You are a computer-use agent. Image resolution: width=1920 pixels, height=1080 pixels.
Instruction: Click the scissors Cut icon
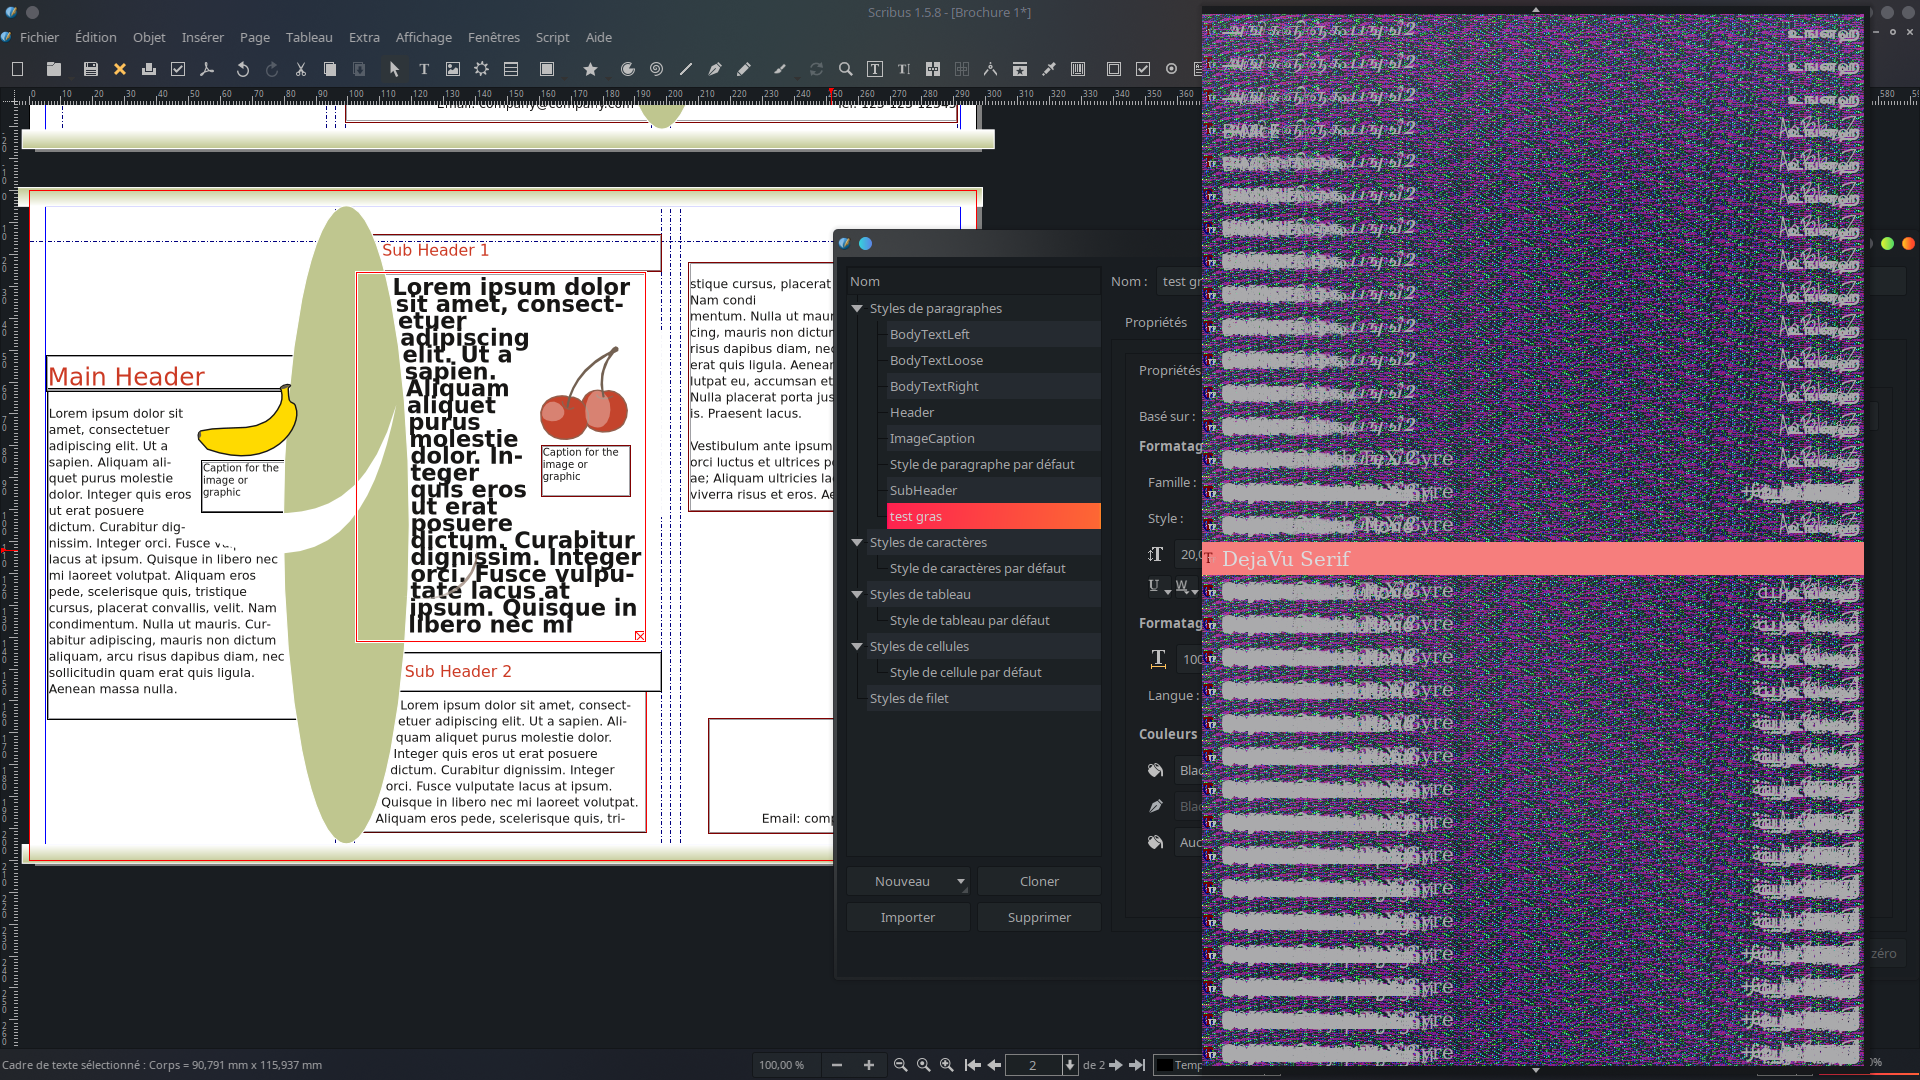[300, 69]
